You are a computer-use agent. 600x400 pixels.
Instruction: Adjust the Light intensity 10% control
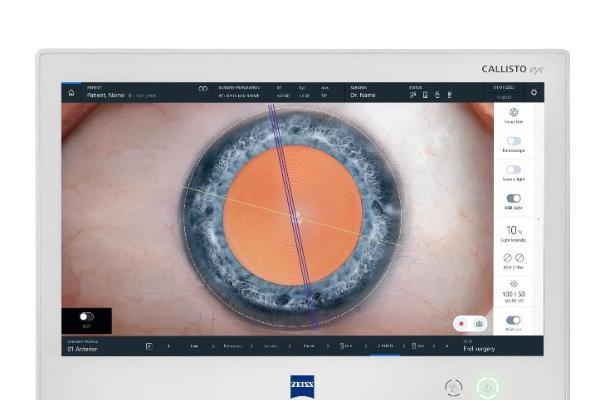point(513,232)
